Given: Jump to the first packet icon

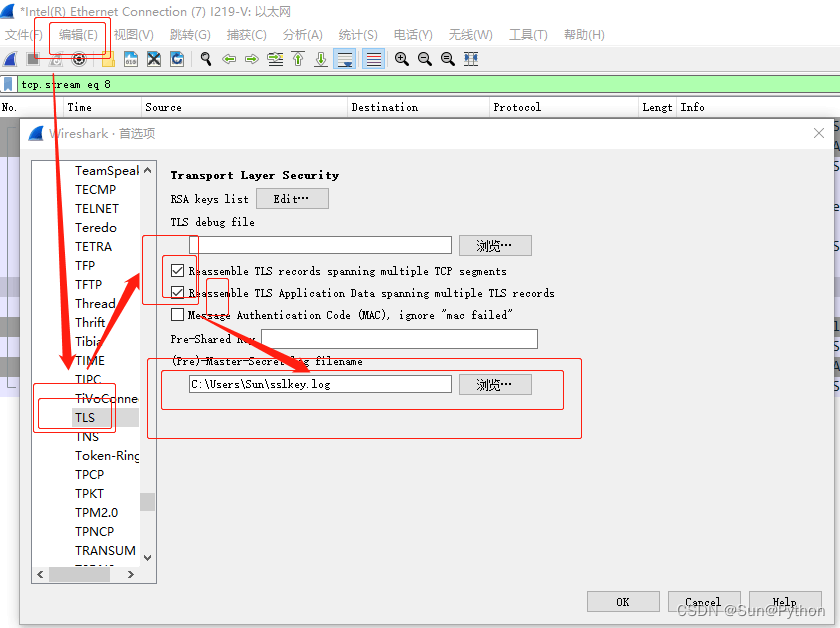Looking at the screenshot, I should pos(298,59).
